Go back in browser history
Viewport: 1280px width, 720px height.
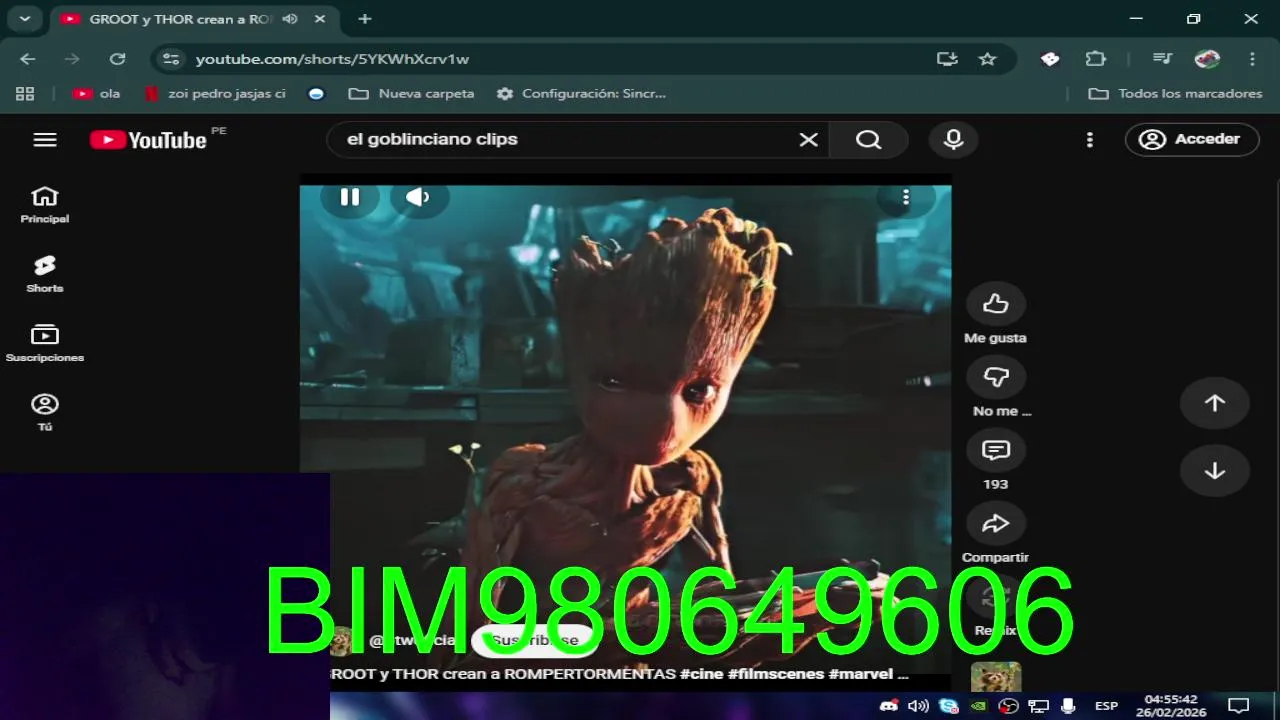pos(27,59)
